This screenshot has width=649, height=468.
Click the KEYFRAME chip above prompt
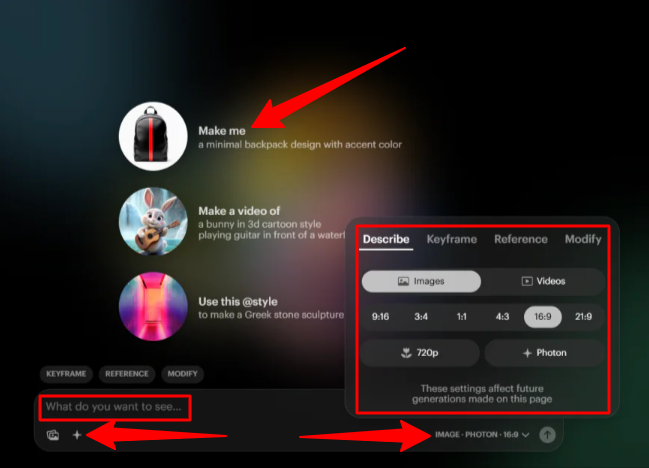tap(66, 374)
